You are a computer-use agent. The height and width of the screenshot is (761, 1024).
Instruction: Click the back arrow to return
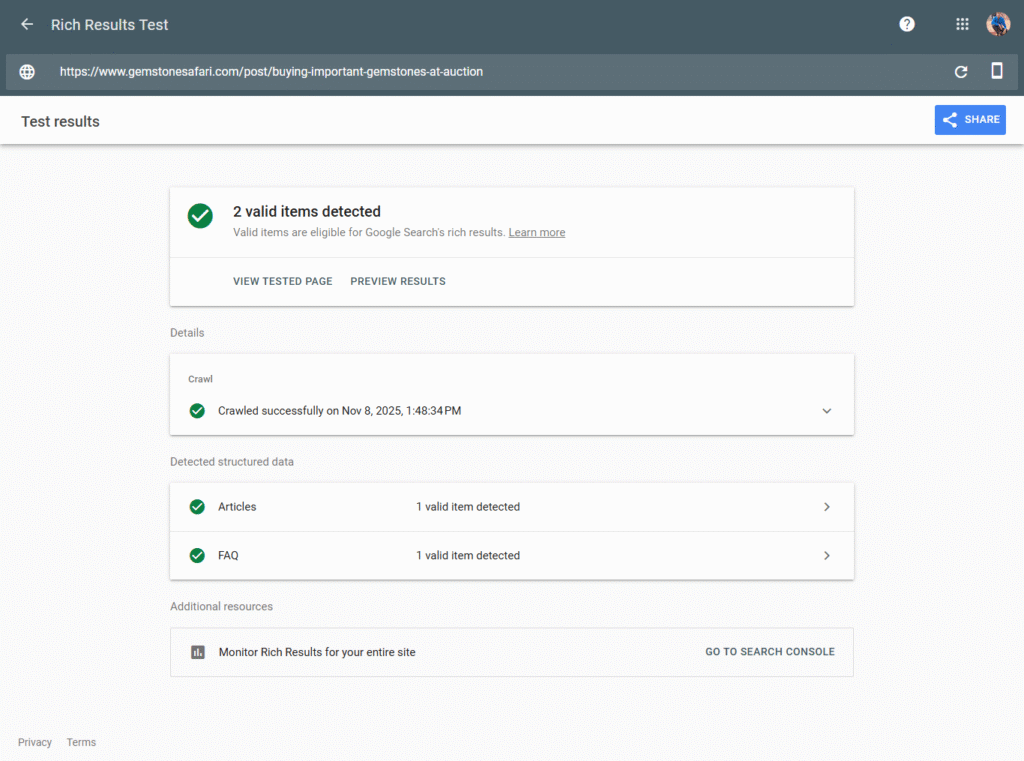coord(26,24)
